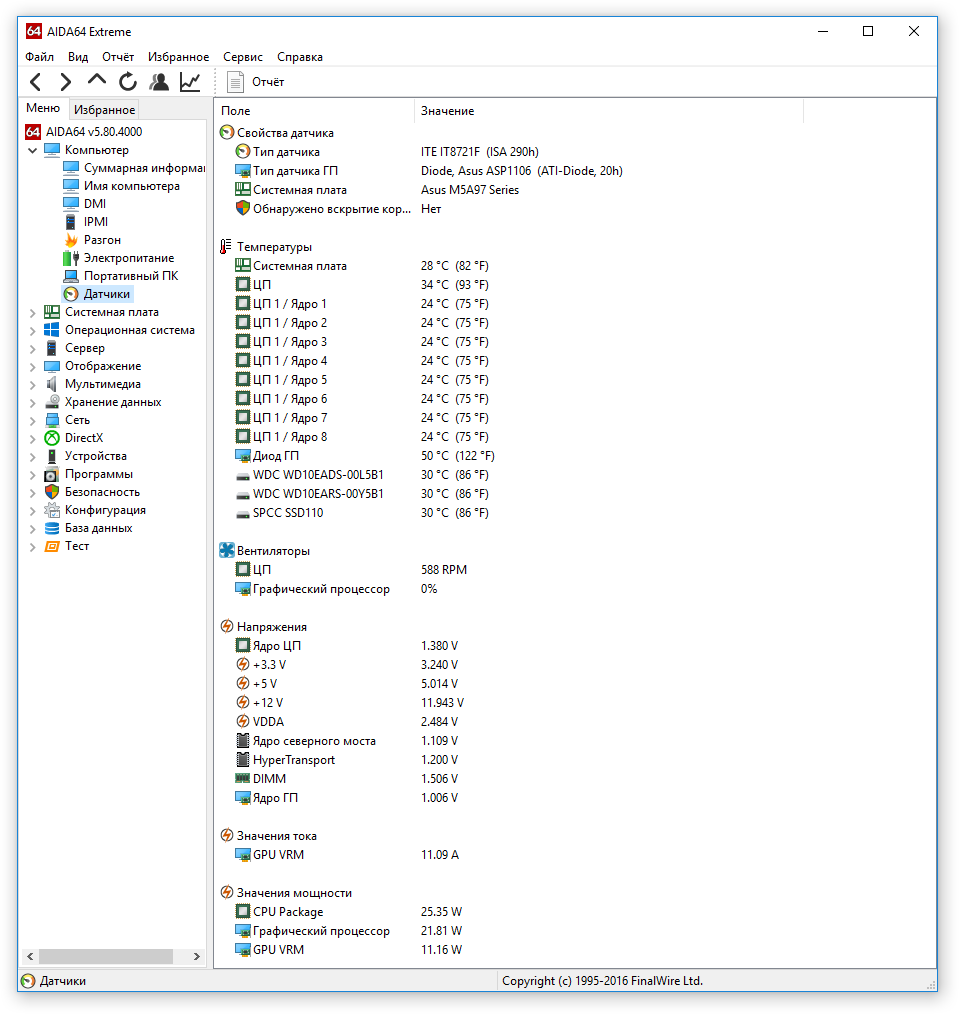Select the HyperTransport voltage row
Viewport: 959px width, 1014px height.
pos(347,760)
